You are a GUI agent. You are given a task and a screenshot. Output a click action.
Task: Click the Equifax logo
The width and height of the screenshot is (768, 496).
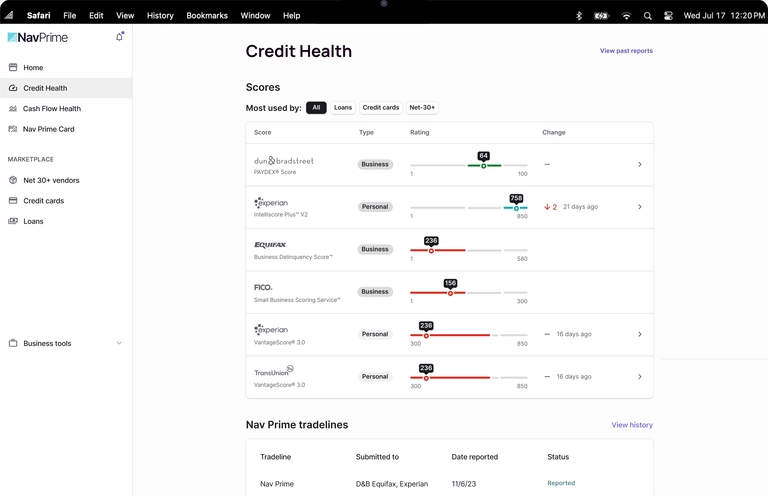click(270, 244)
